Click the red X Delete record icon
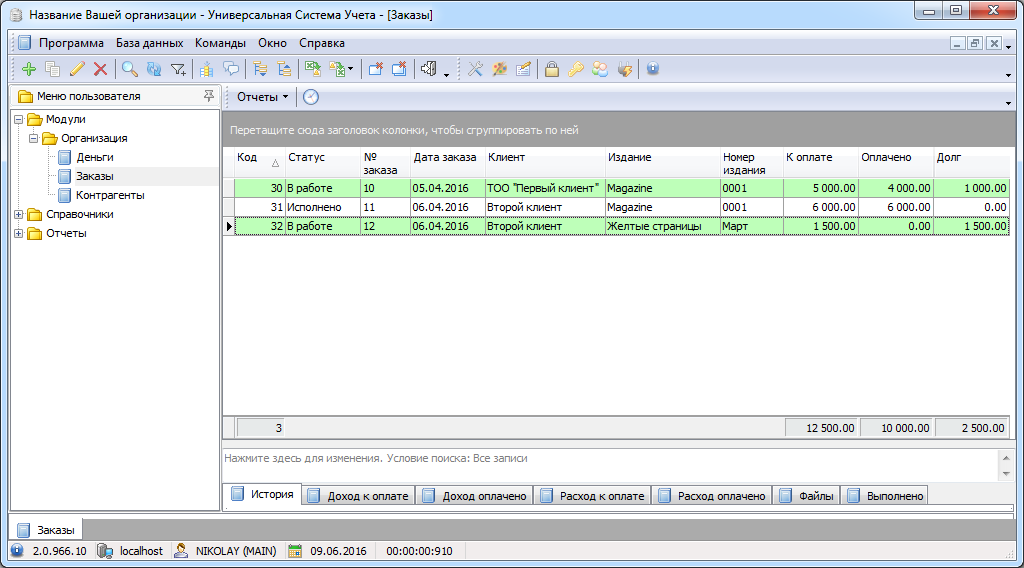 click(x=100, y=69)
